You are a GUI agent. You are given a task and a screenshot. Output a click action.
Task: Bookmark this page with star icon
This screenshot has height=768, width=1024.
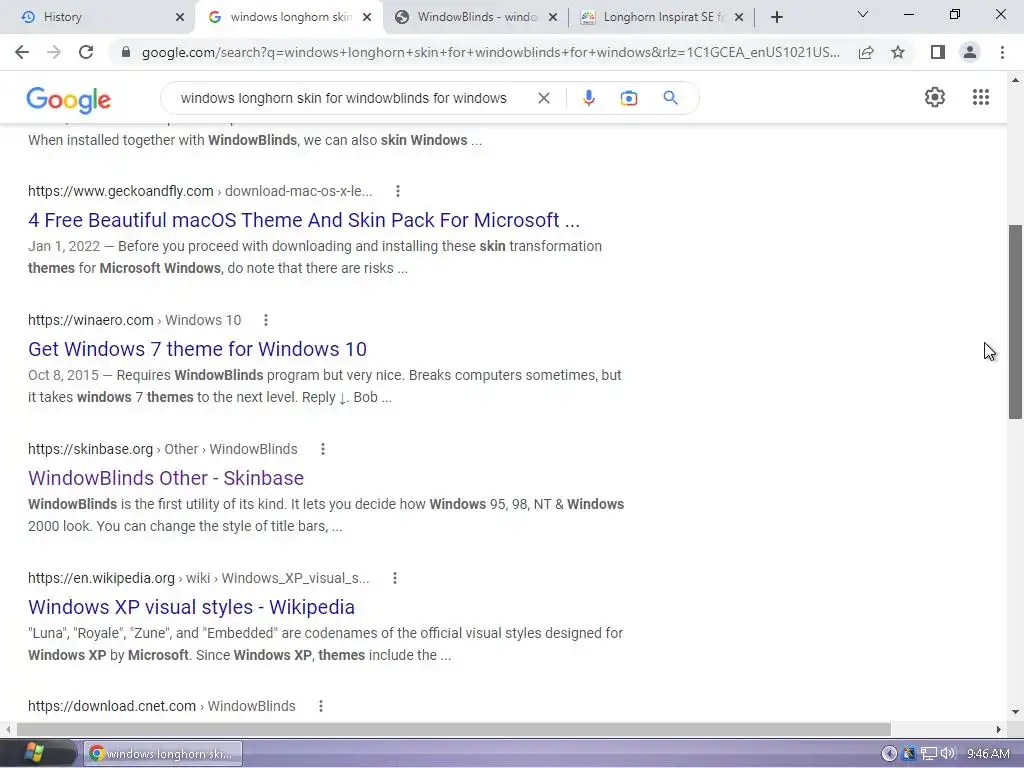coord(898,52)
